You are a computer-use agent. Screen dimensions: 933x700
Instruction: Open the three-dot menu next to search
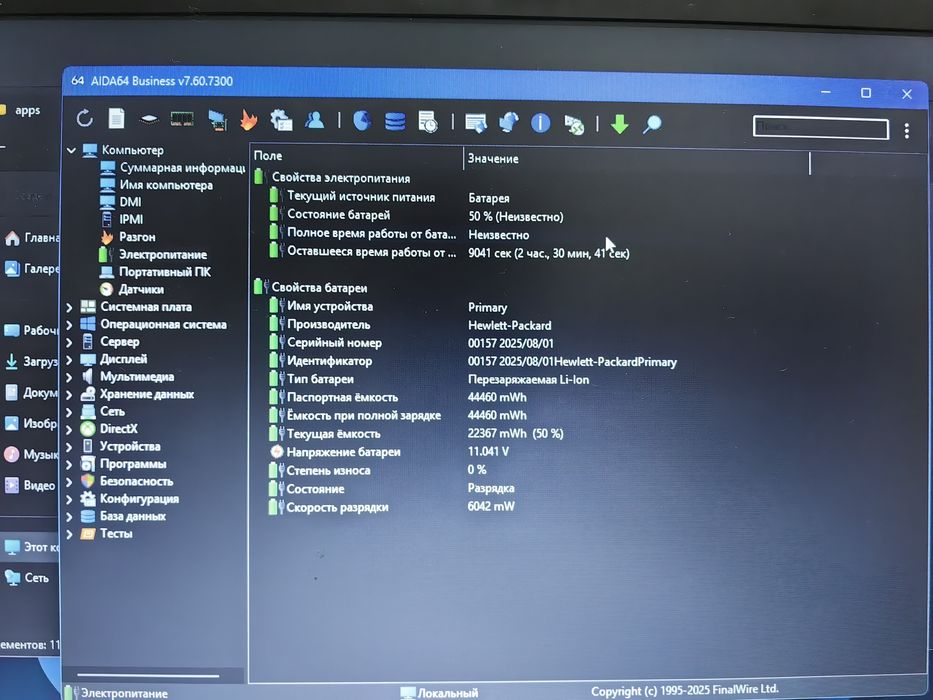coord(907,131)
